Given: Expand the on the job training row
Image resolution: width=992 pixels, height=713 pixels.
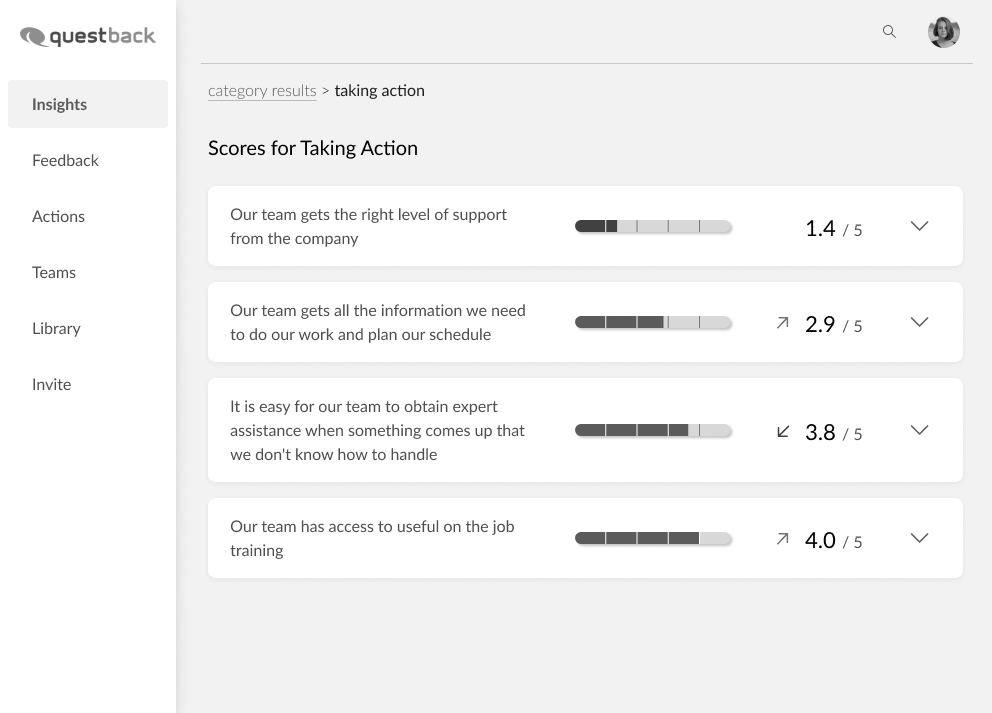Looking at the screenshot, I should click(x=919, y=538).
